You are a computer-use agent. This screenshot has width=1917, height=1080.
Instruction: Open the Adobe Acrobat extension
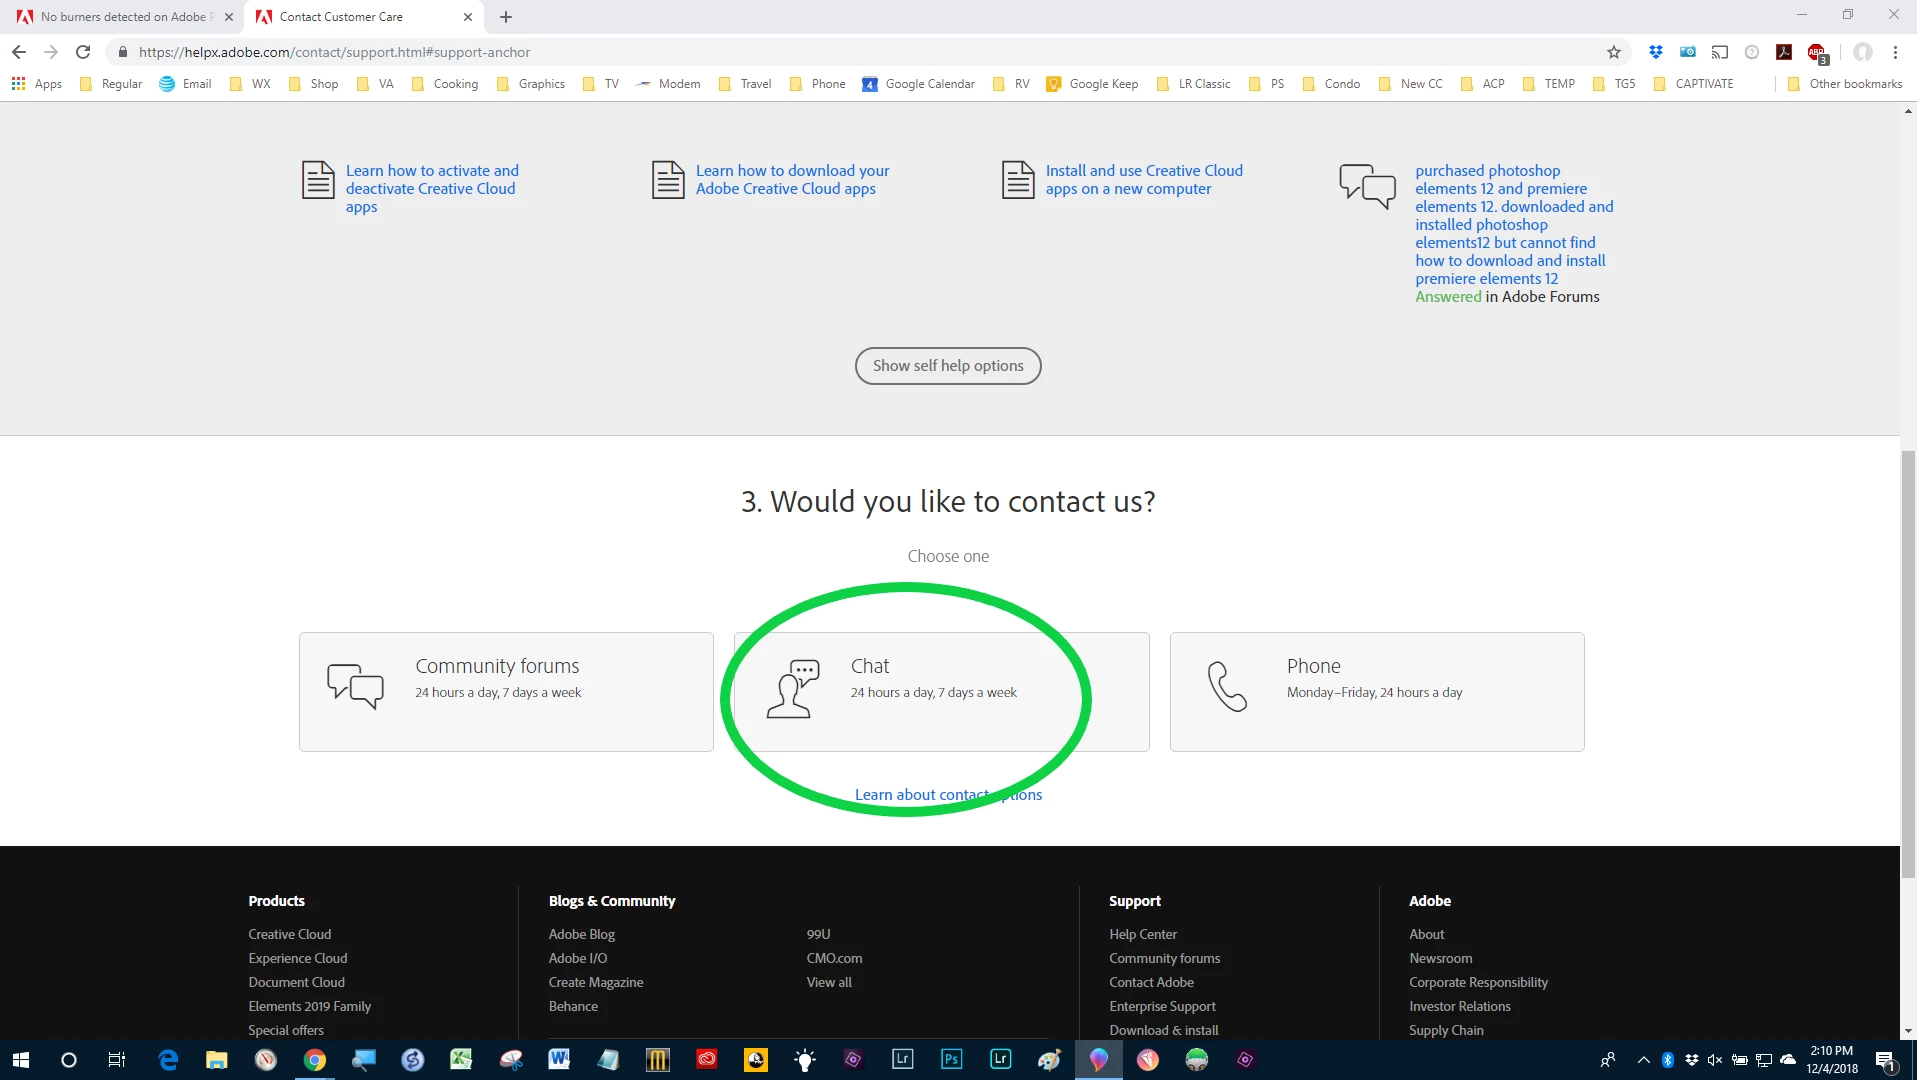click(1784, 52)
